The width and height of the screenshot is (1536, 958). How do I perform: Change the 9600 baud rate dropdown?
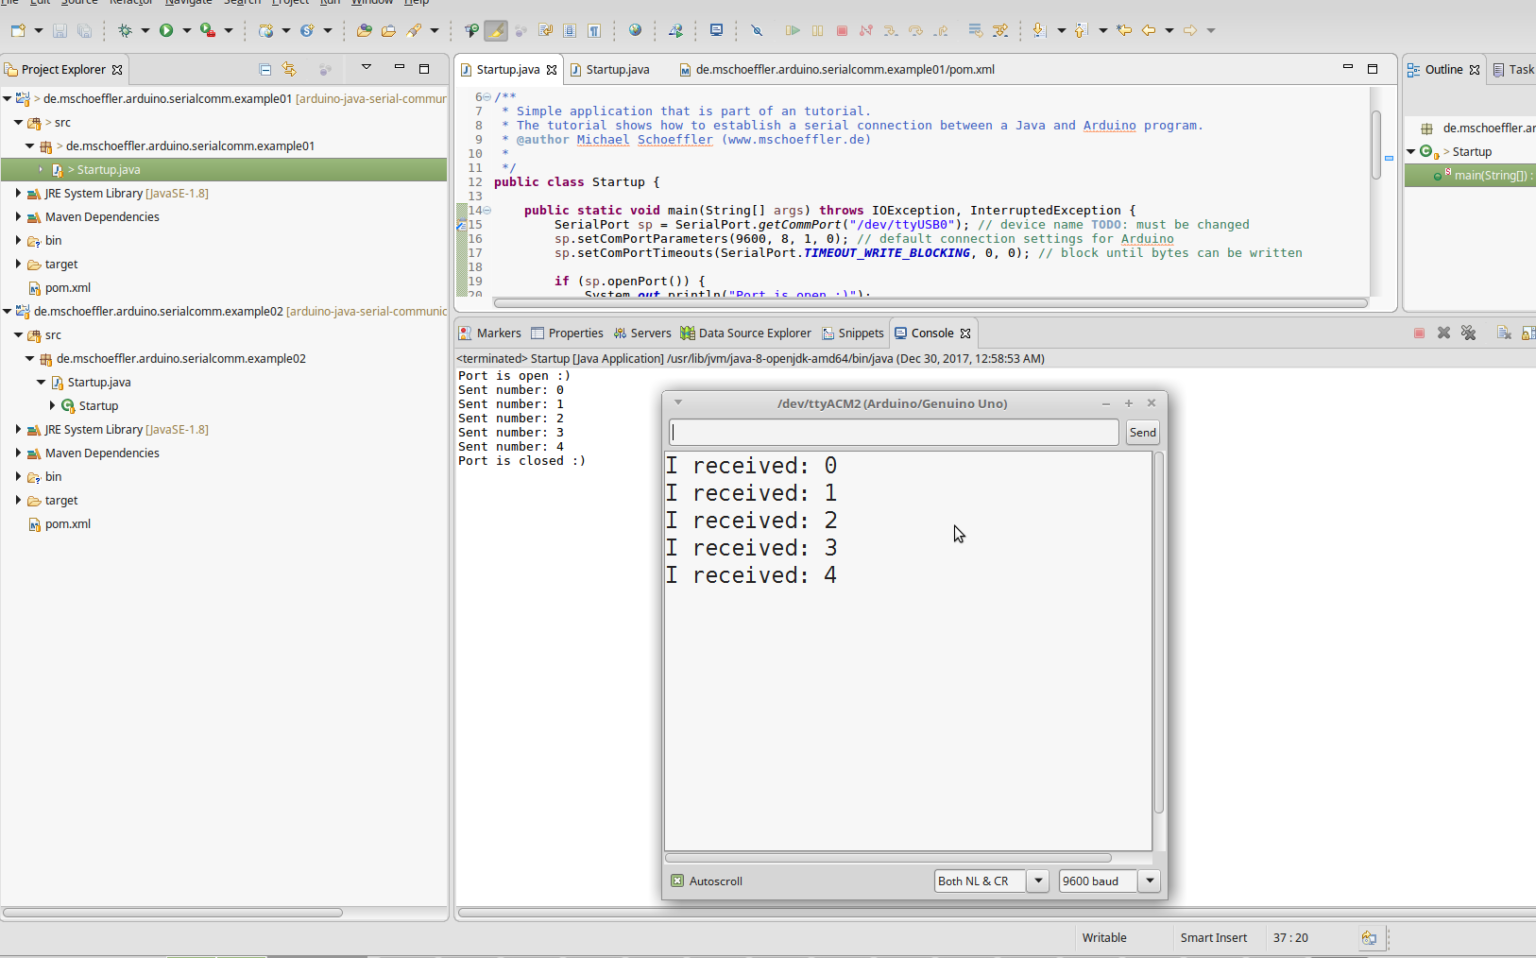point(1149,881)
